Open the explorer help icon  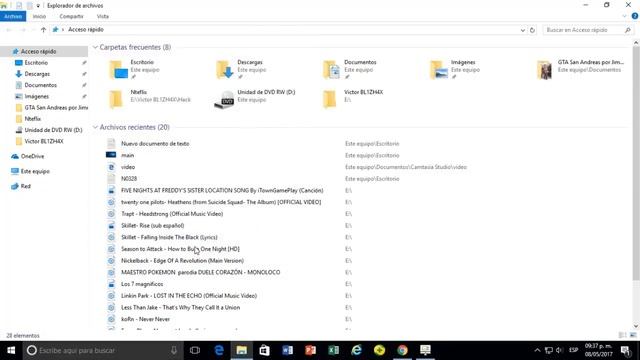pos(635,16)
